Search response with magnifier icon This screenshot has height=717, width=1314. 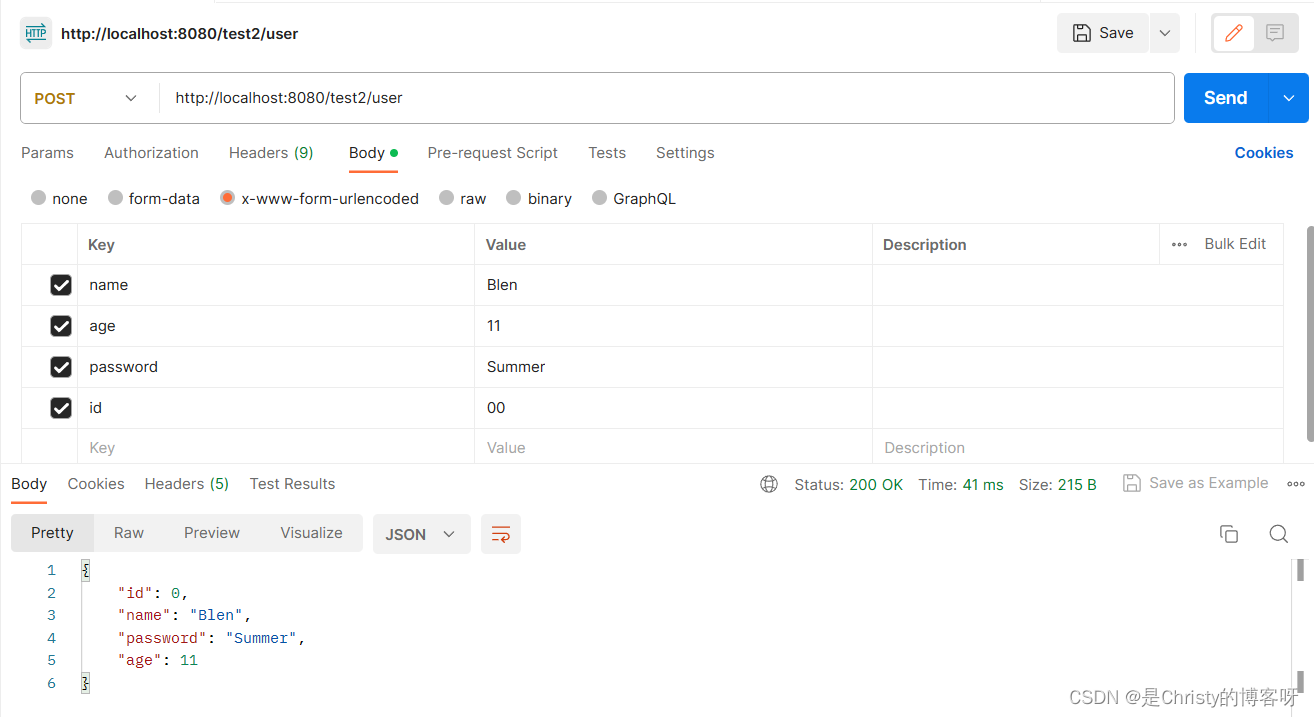pos(1278,534)
